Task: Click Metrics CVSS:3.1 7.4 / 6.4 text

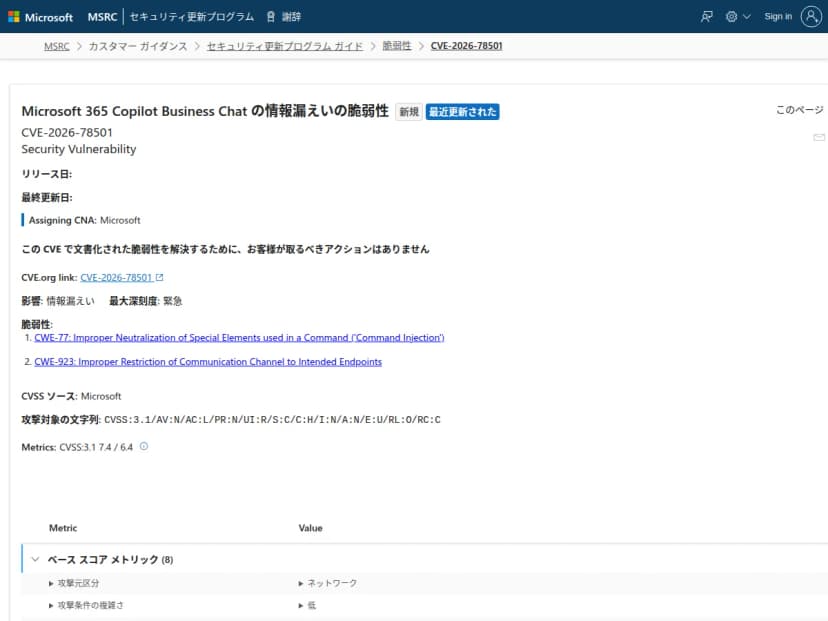Action: point(77,447)
